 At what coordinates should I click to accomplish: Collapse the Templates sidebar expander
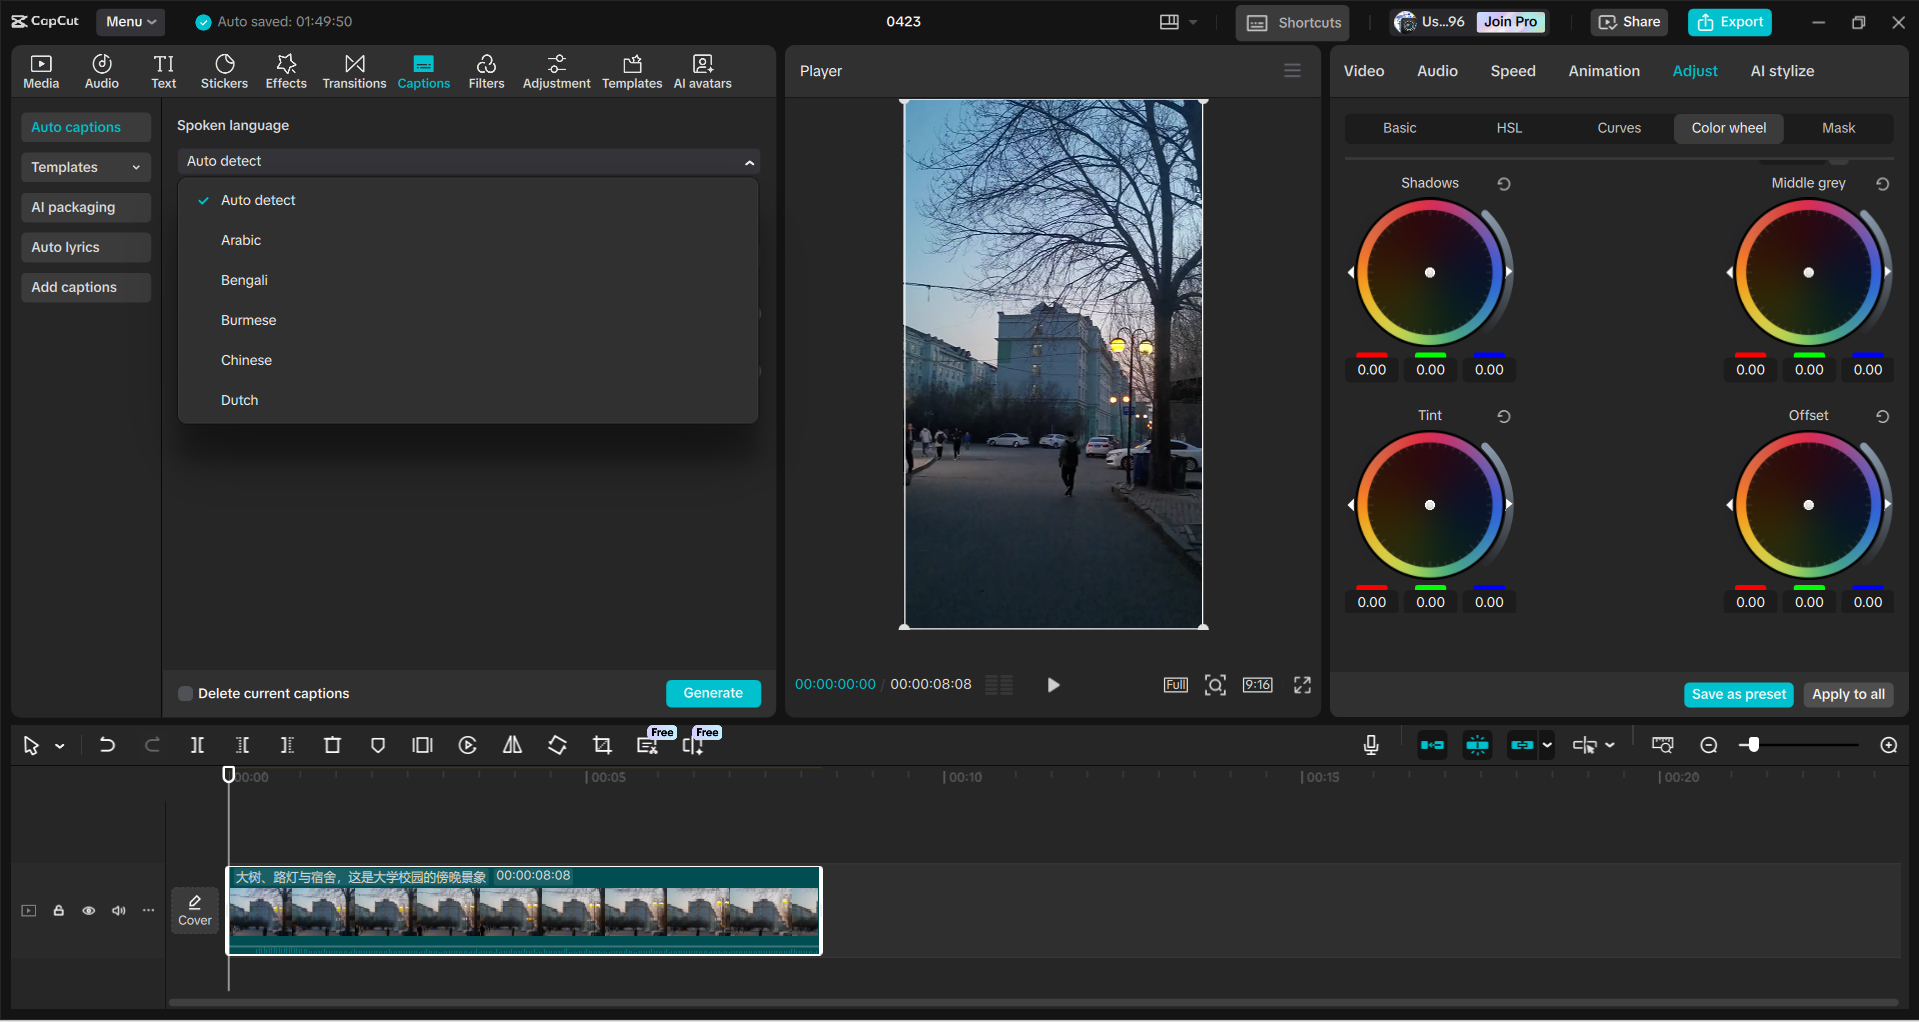click(x=135, y=167)
